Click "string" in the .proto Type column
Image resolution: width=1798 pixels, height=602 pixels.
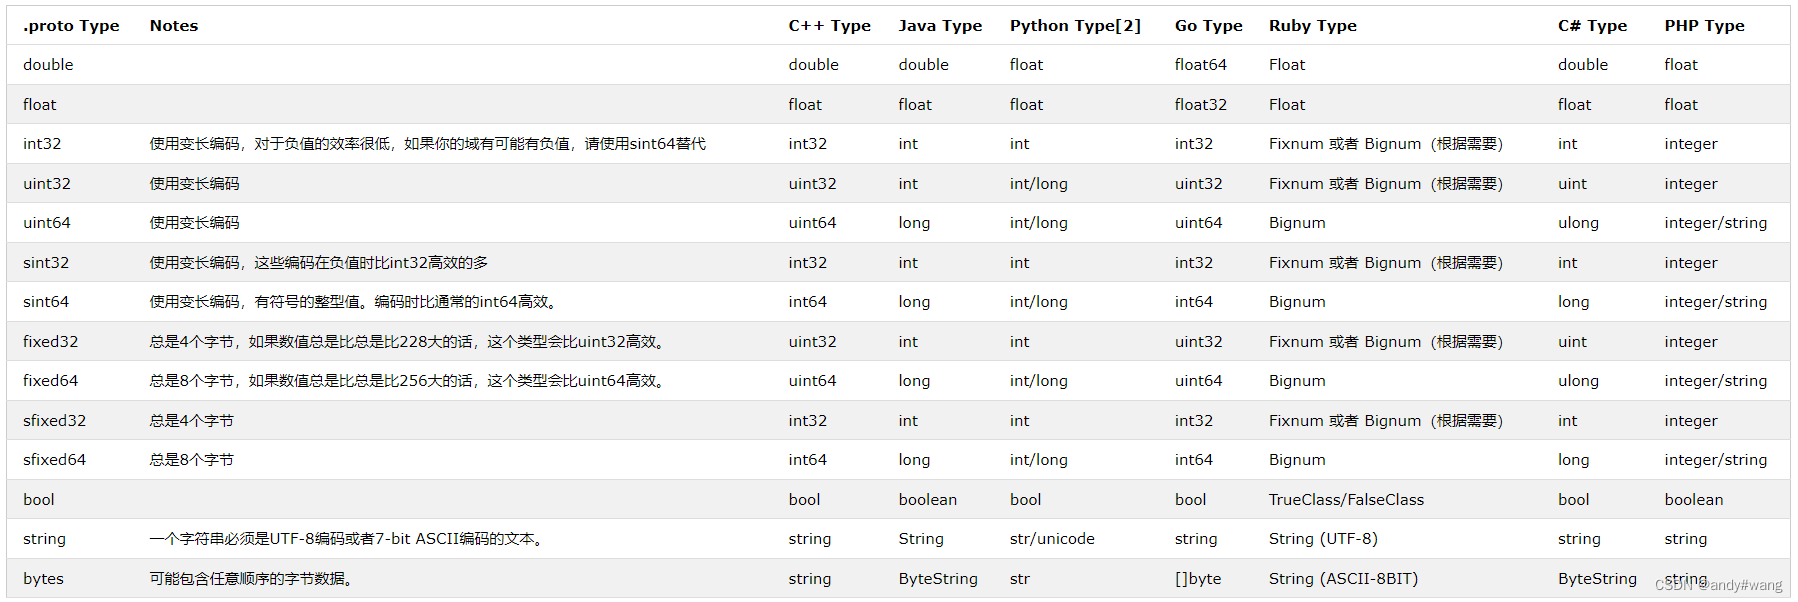(x=44, y=539)
